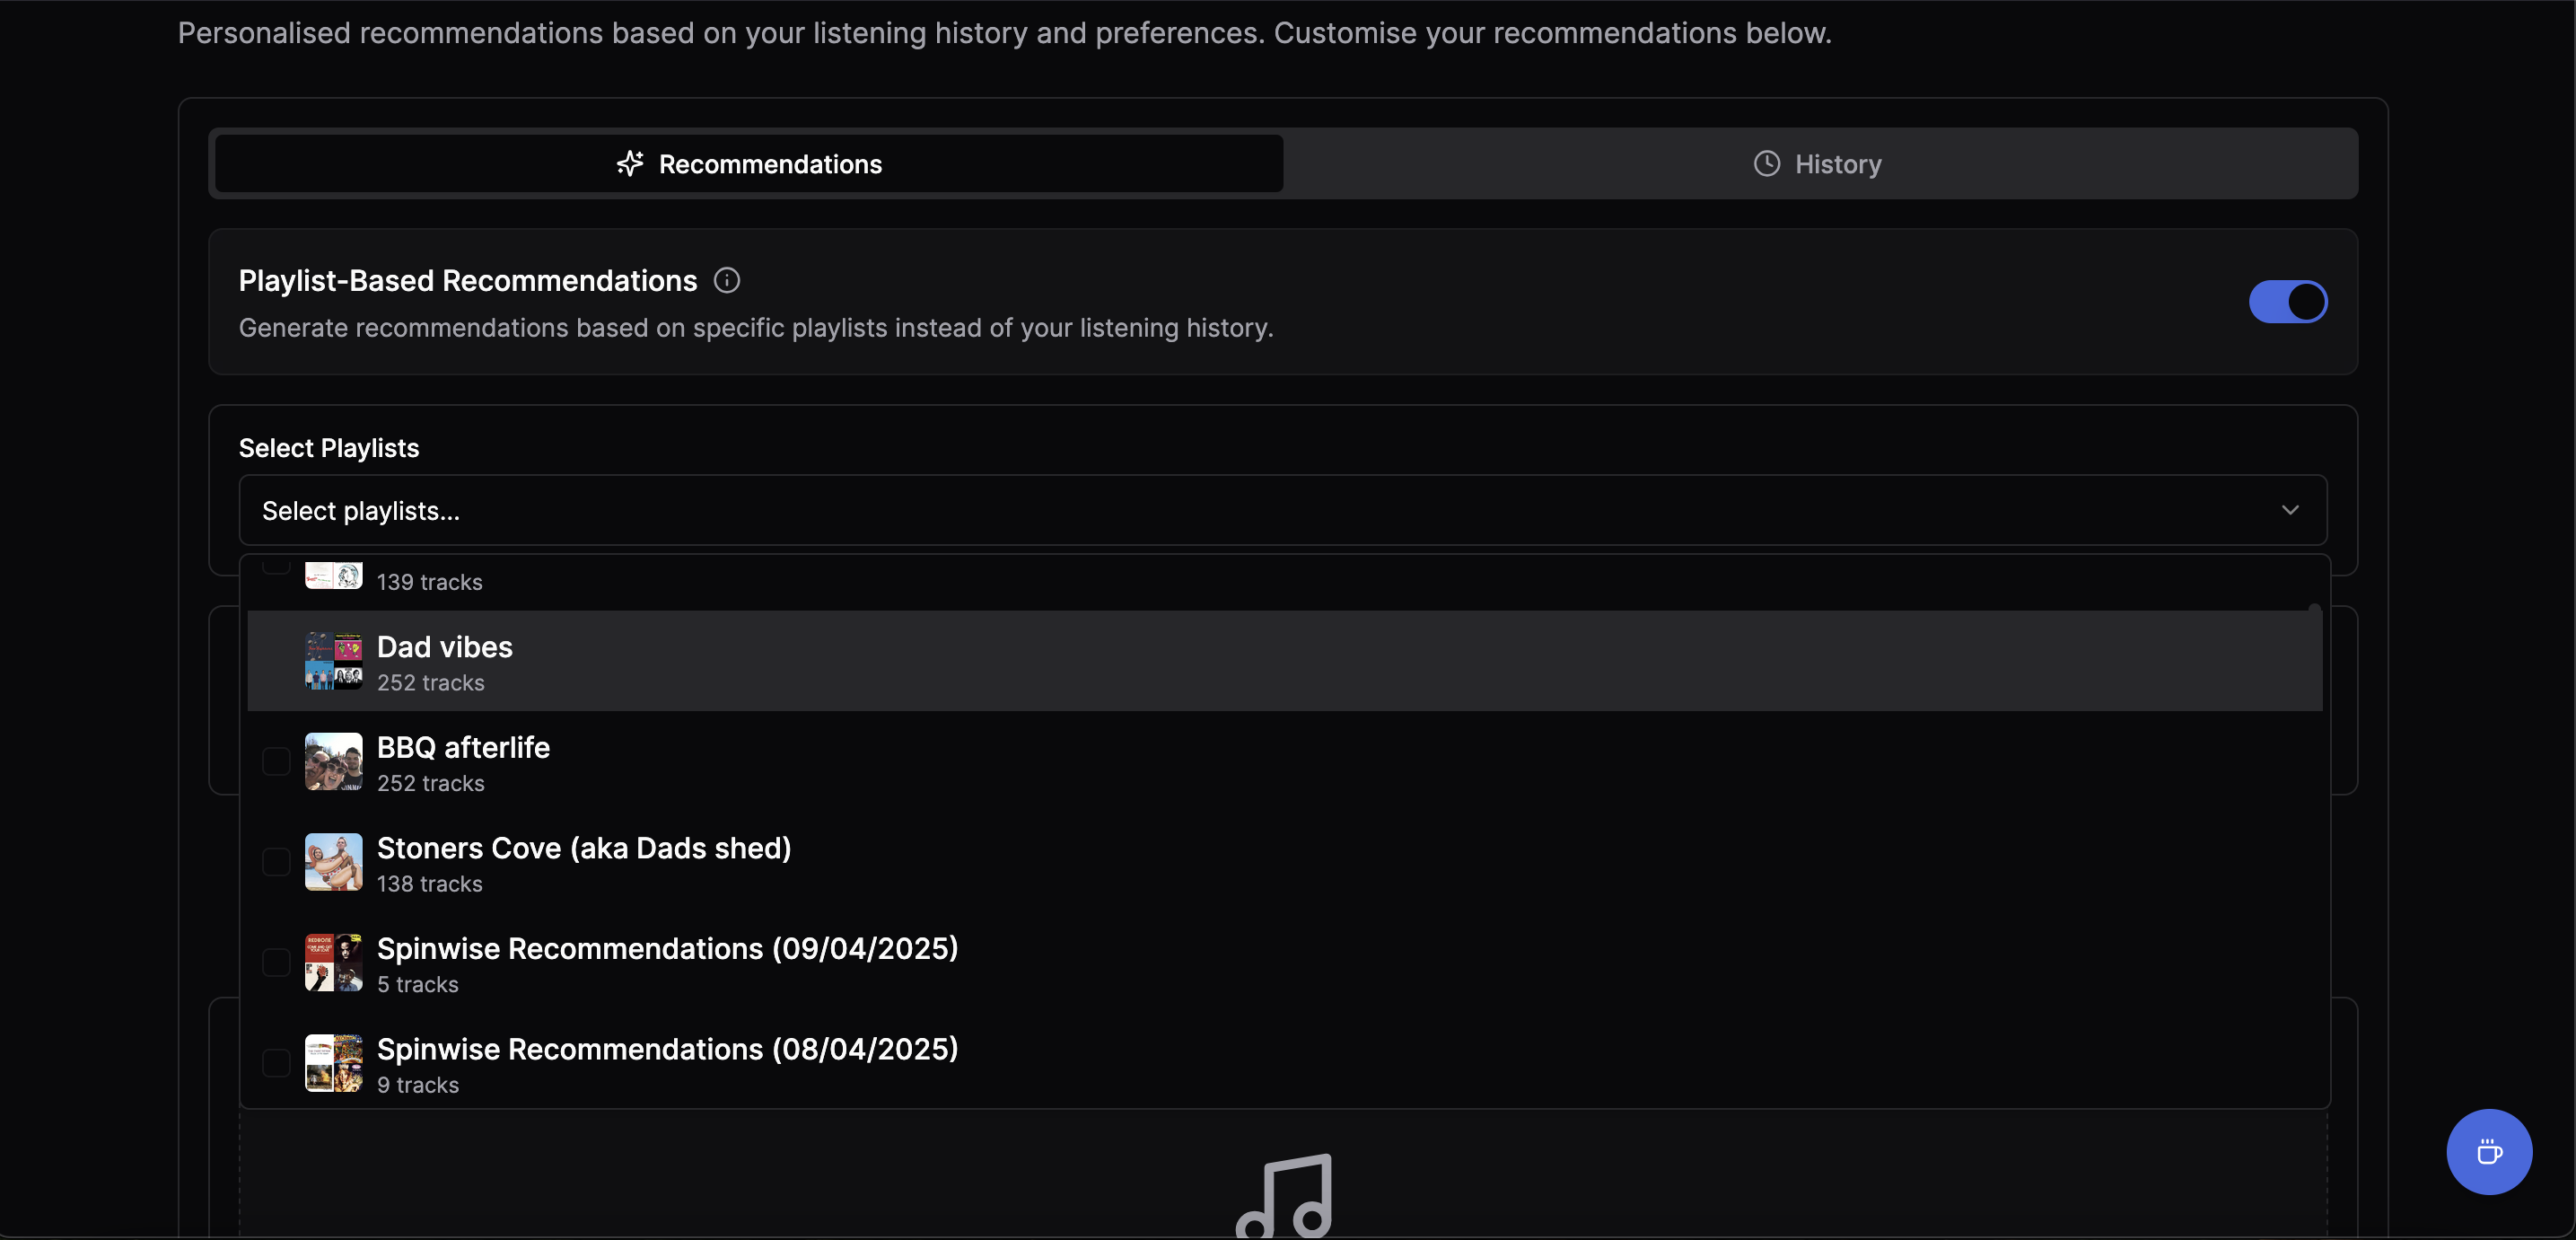Click the BBQ afterlife playlist cover thumbnail
2576x1240 pixels.
pyautogui.click(x=333, y=762)
